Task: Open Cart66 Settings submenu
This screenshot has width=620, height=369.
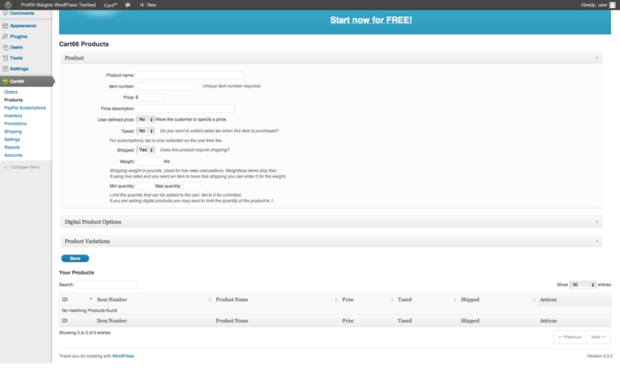Action: [12, 139]
